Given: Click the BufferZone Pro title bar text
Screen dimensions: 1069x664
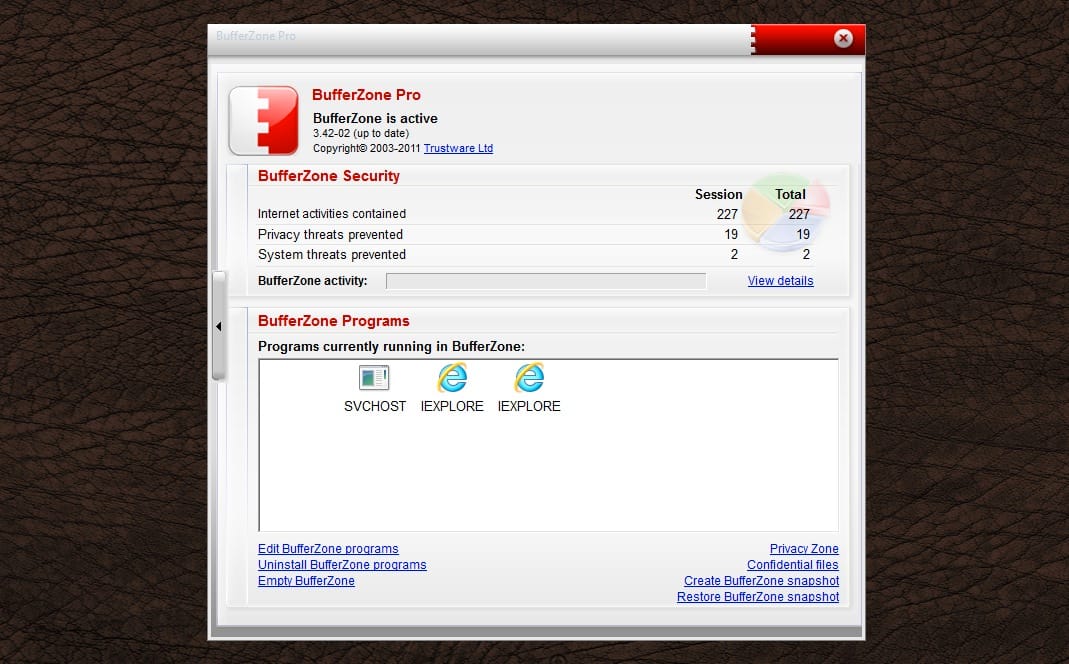Looking at the screenshot, I should (x=256, y=35).
